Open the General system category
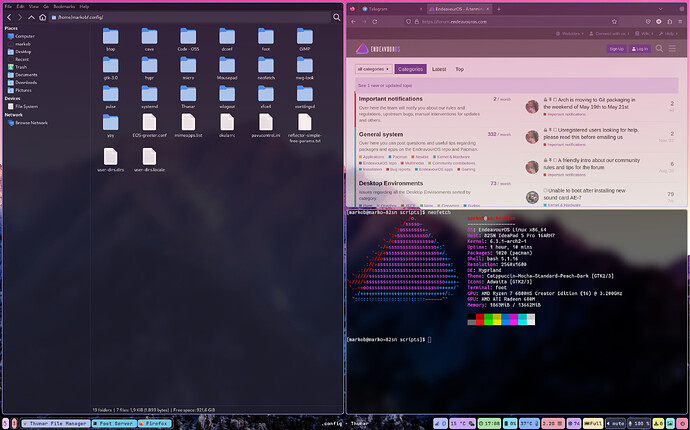The image size is (690, 430). [381, 134]
